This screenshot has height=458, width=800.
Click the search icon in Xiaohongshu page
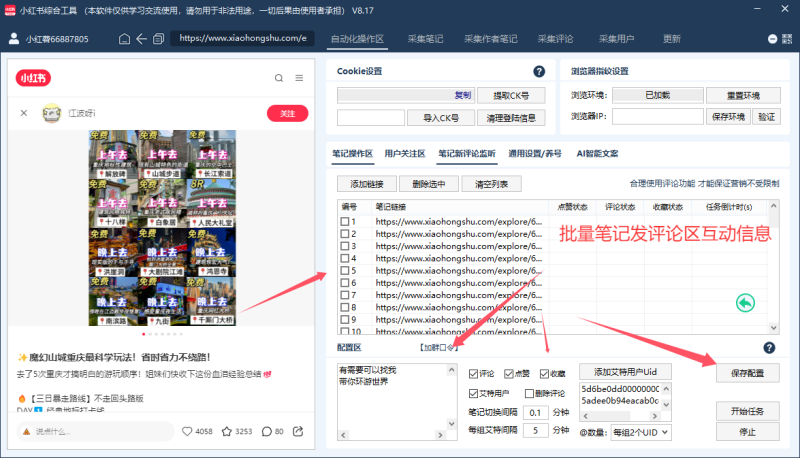(279, 78)
